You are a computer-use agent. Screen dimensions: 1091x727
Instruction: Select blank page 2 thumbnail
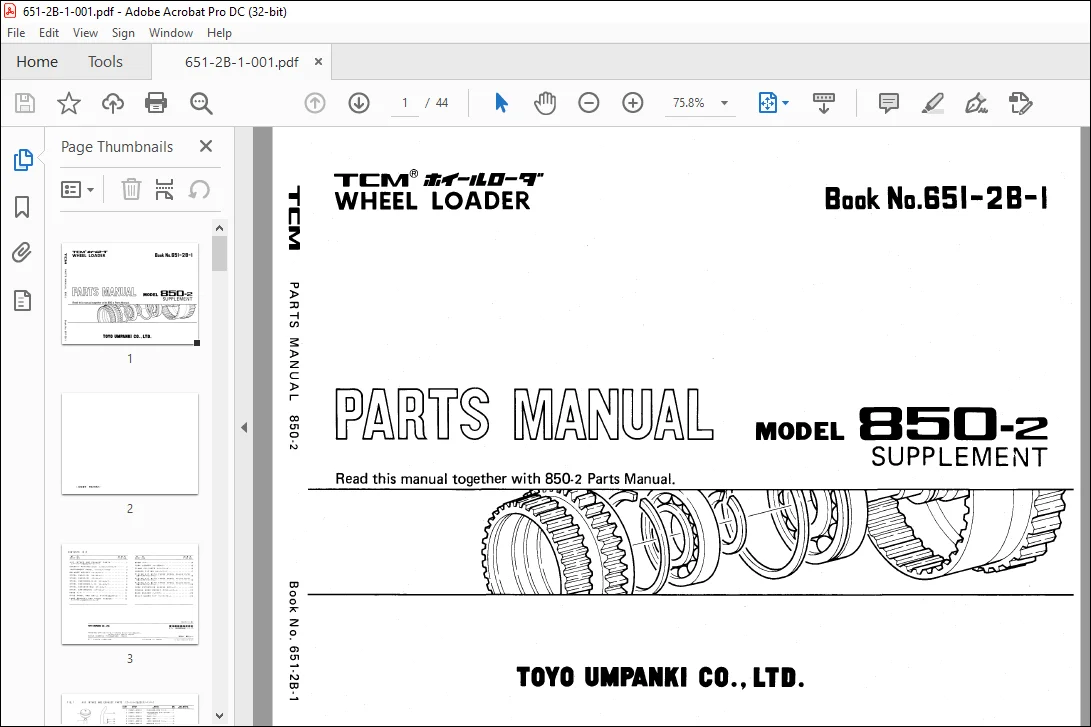coord(129,444)
